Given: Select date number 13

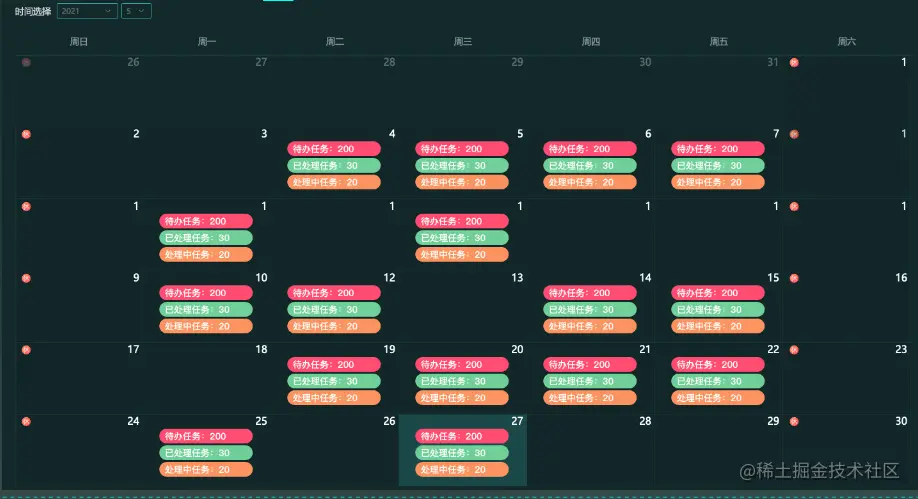Looking at the screenshot, I should pos(518,278).
